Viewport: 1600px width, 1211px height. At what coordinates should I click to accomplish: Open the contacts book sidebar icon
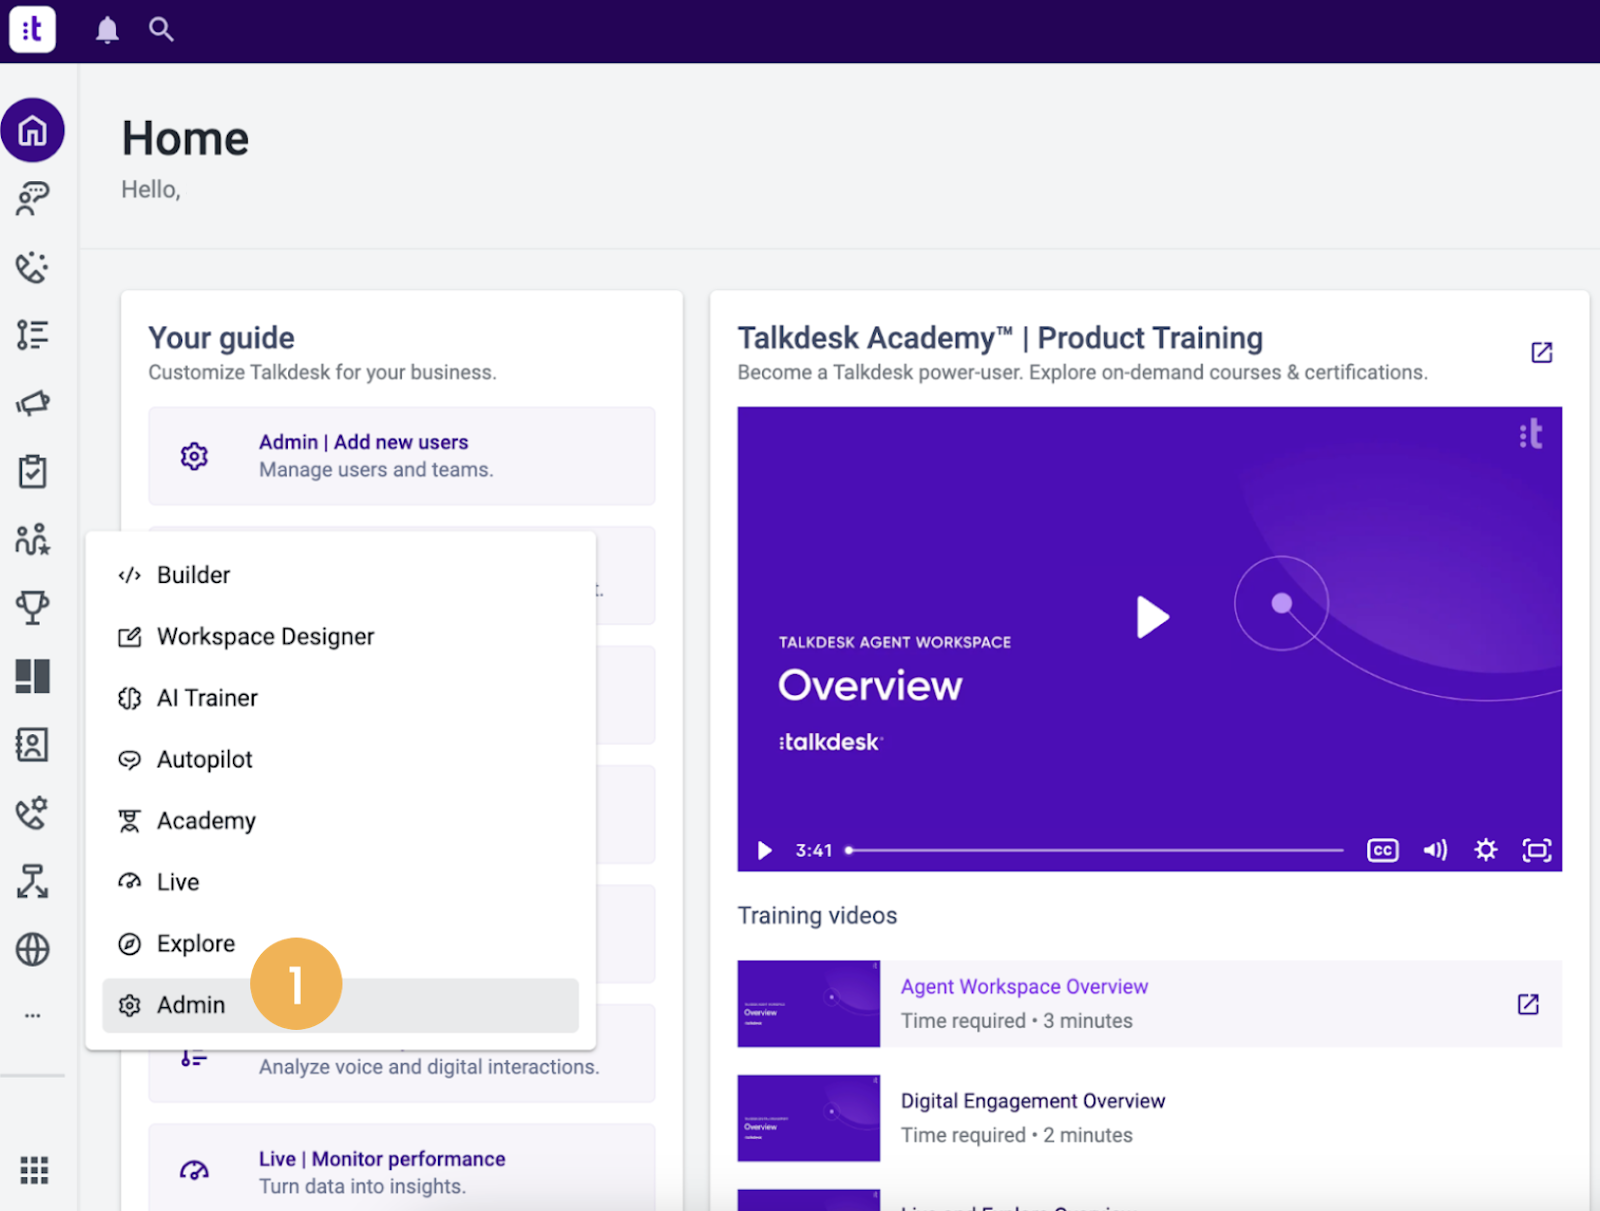pos(33,744)
